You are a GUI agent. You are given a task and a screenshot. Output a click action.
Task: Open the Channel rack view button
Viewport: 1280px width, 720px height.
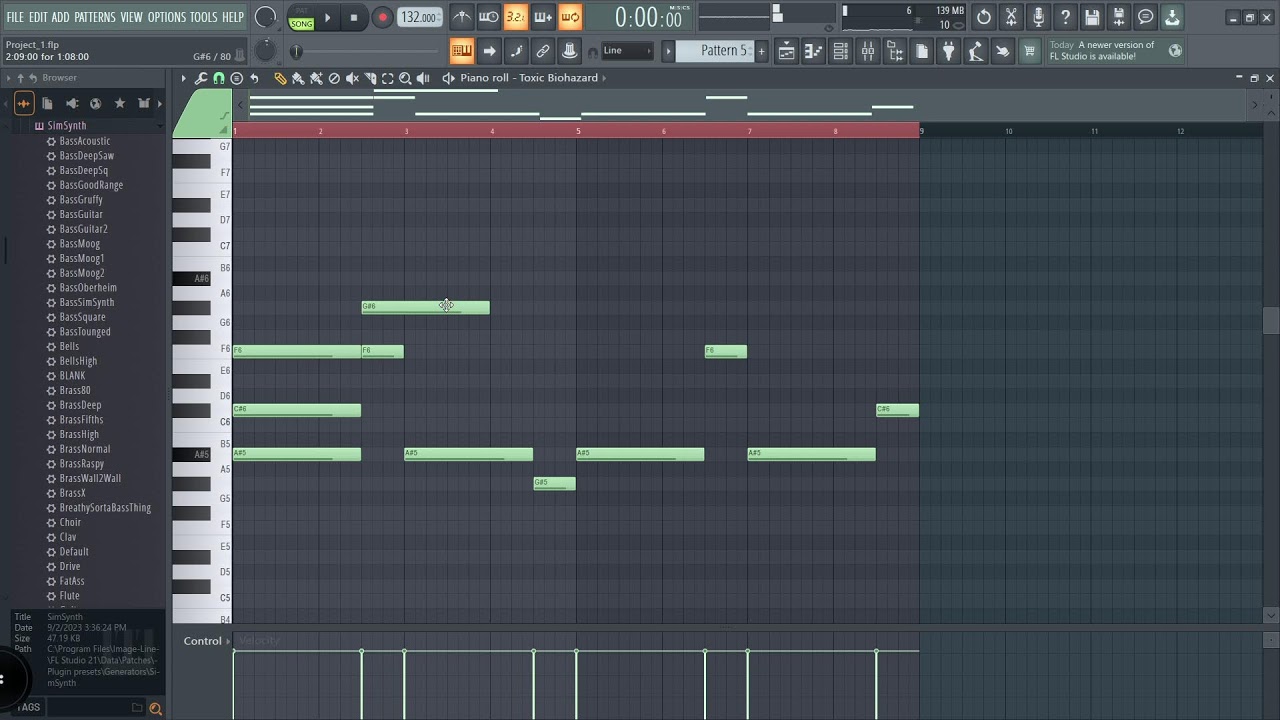pyautogui.click(x=841, y=51)
